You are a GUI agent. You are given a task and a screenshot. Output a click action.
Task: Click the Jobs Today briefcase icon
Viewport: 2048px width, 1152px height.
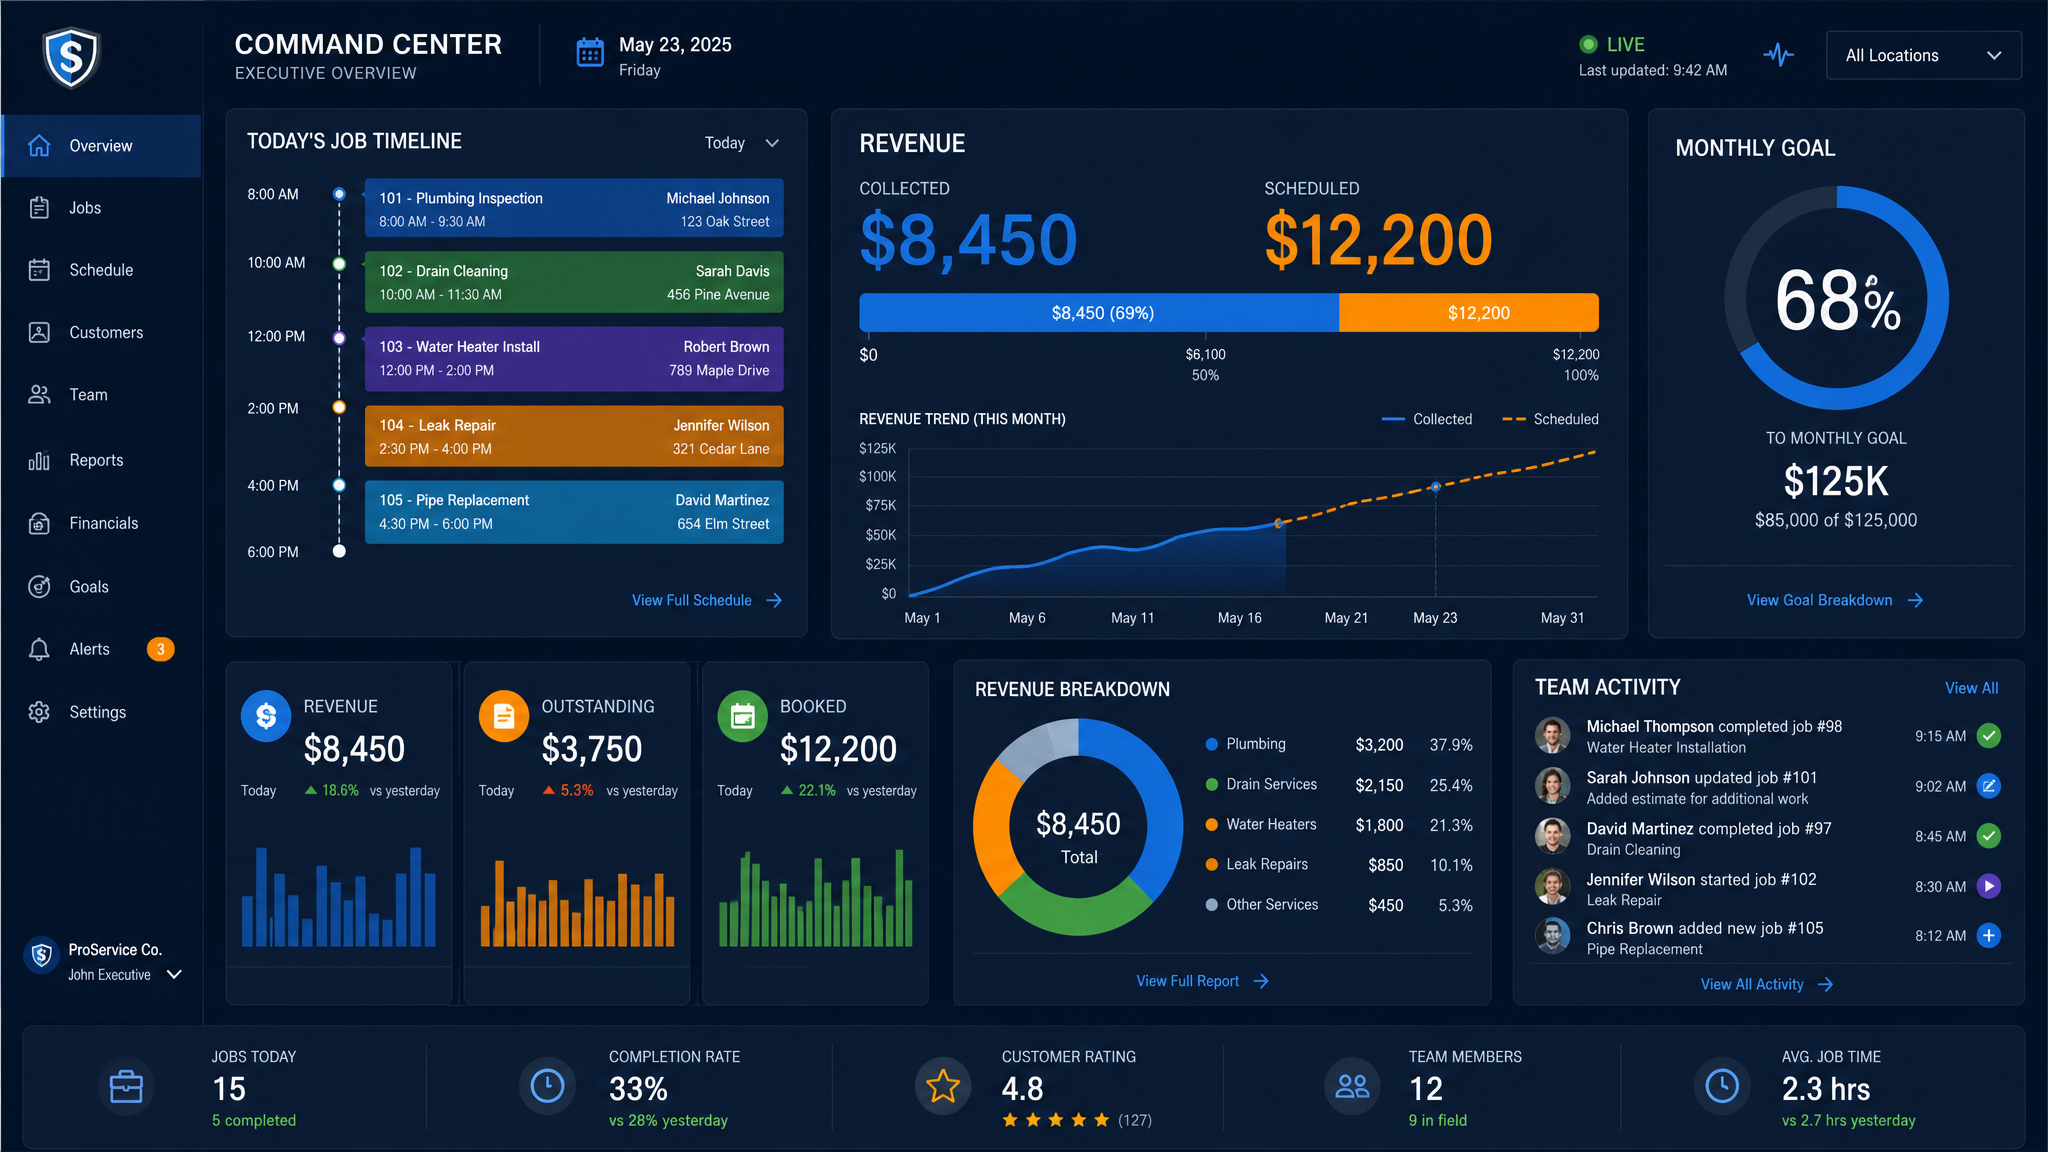coord(126,1087)
